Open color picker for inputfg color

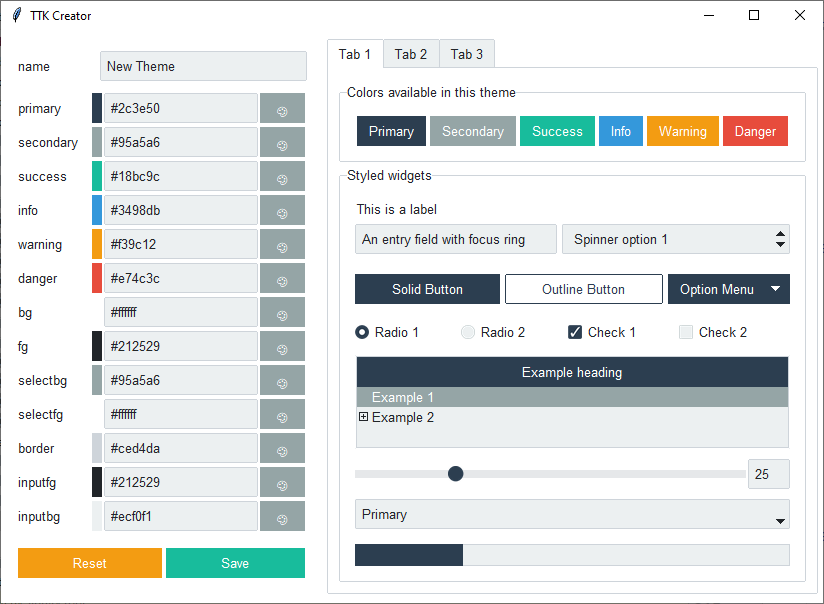point(282,482)
